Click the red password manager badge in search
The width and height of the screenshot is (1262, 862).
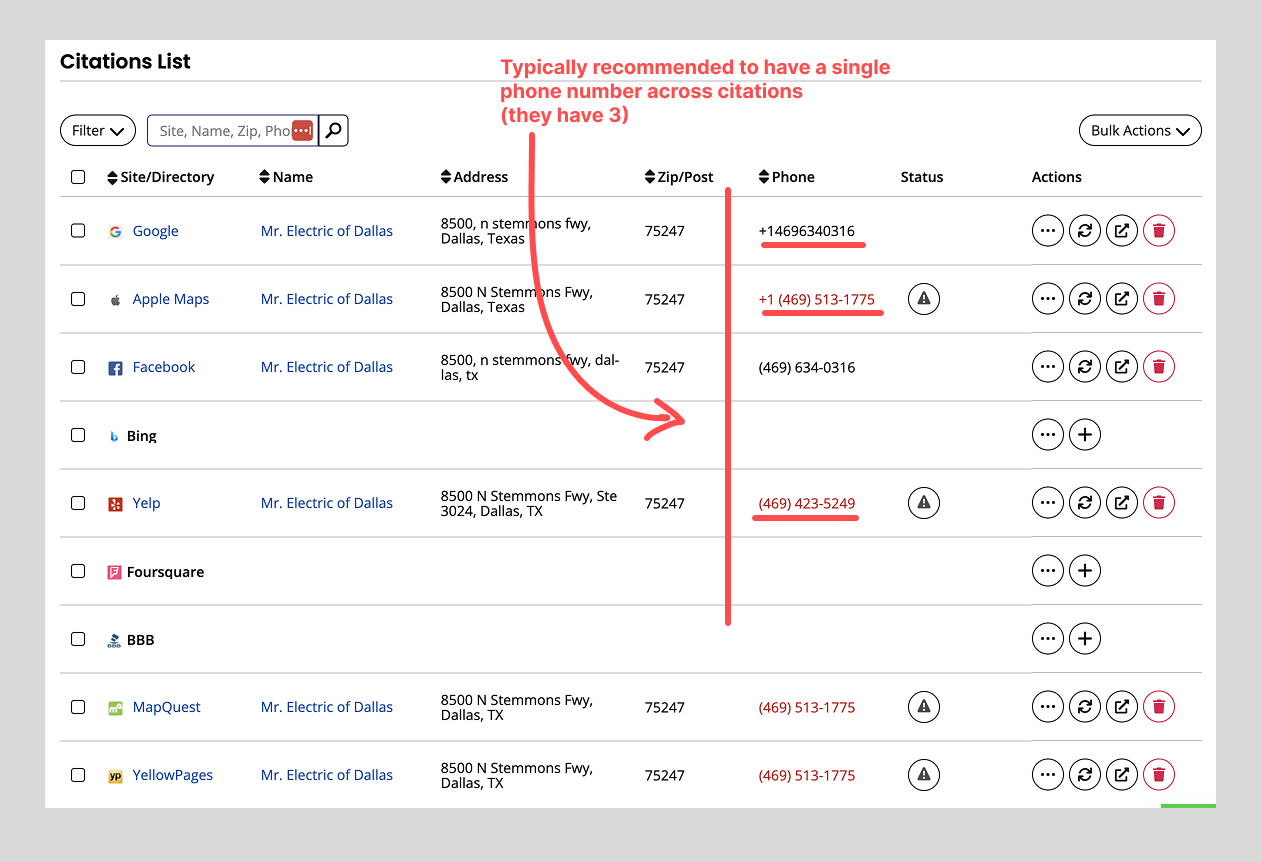[x=303, y=131]
